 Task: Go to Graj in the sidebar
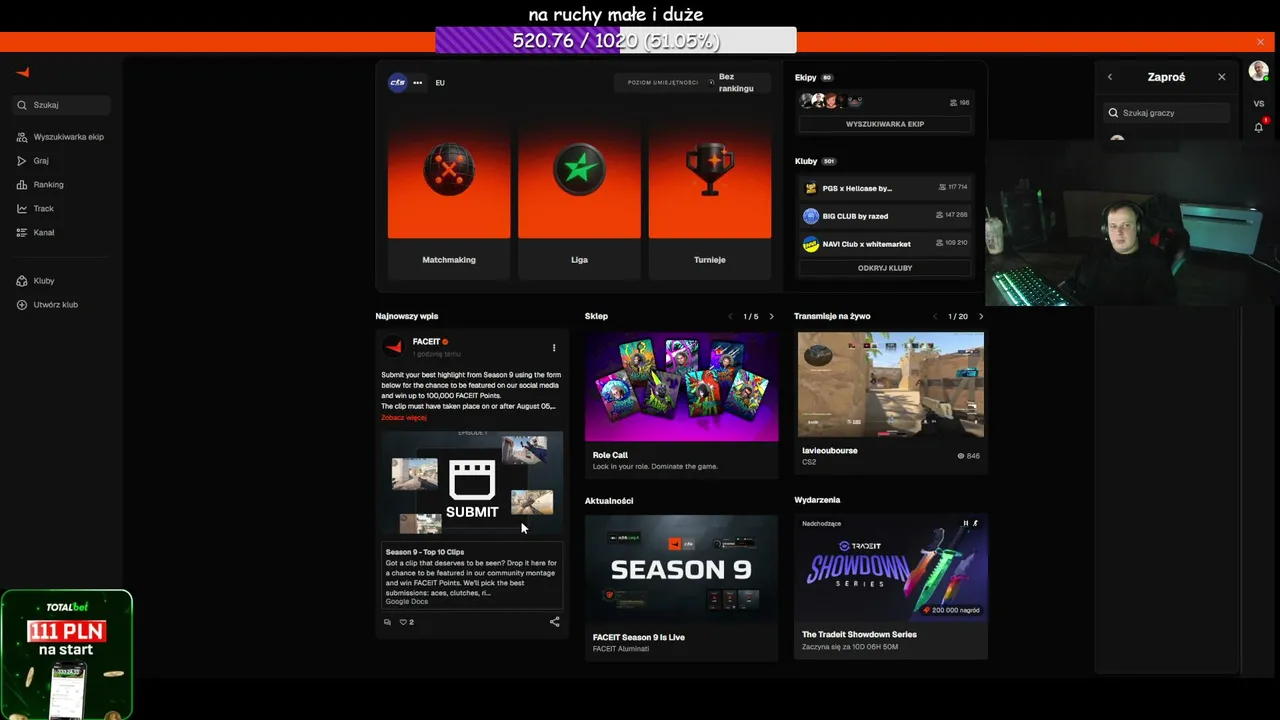[33, 161]
